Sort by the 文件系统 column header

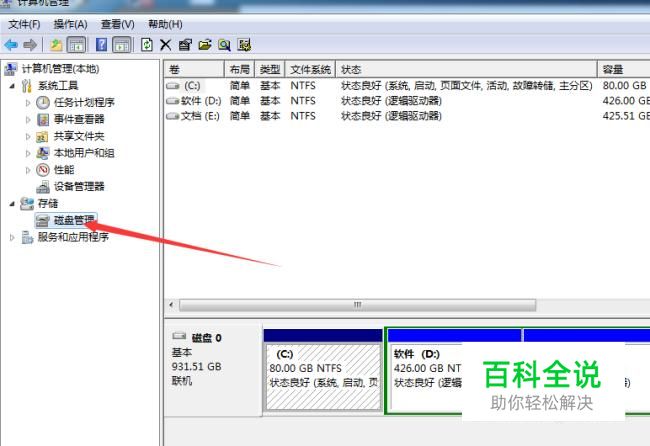pos(310,69)
